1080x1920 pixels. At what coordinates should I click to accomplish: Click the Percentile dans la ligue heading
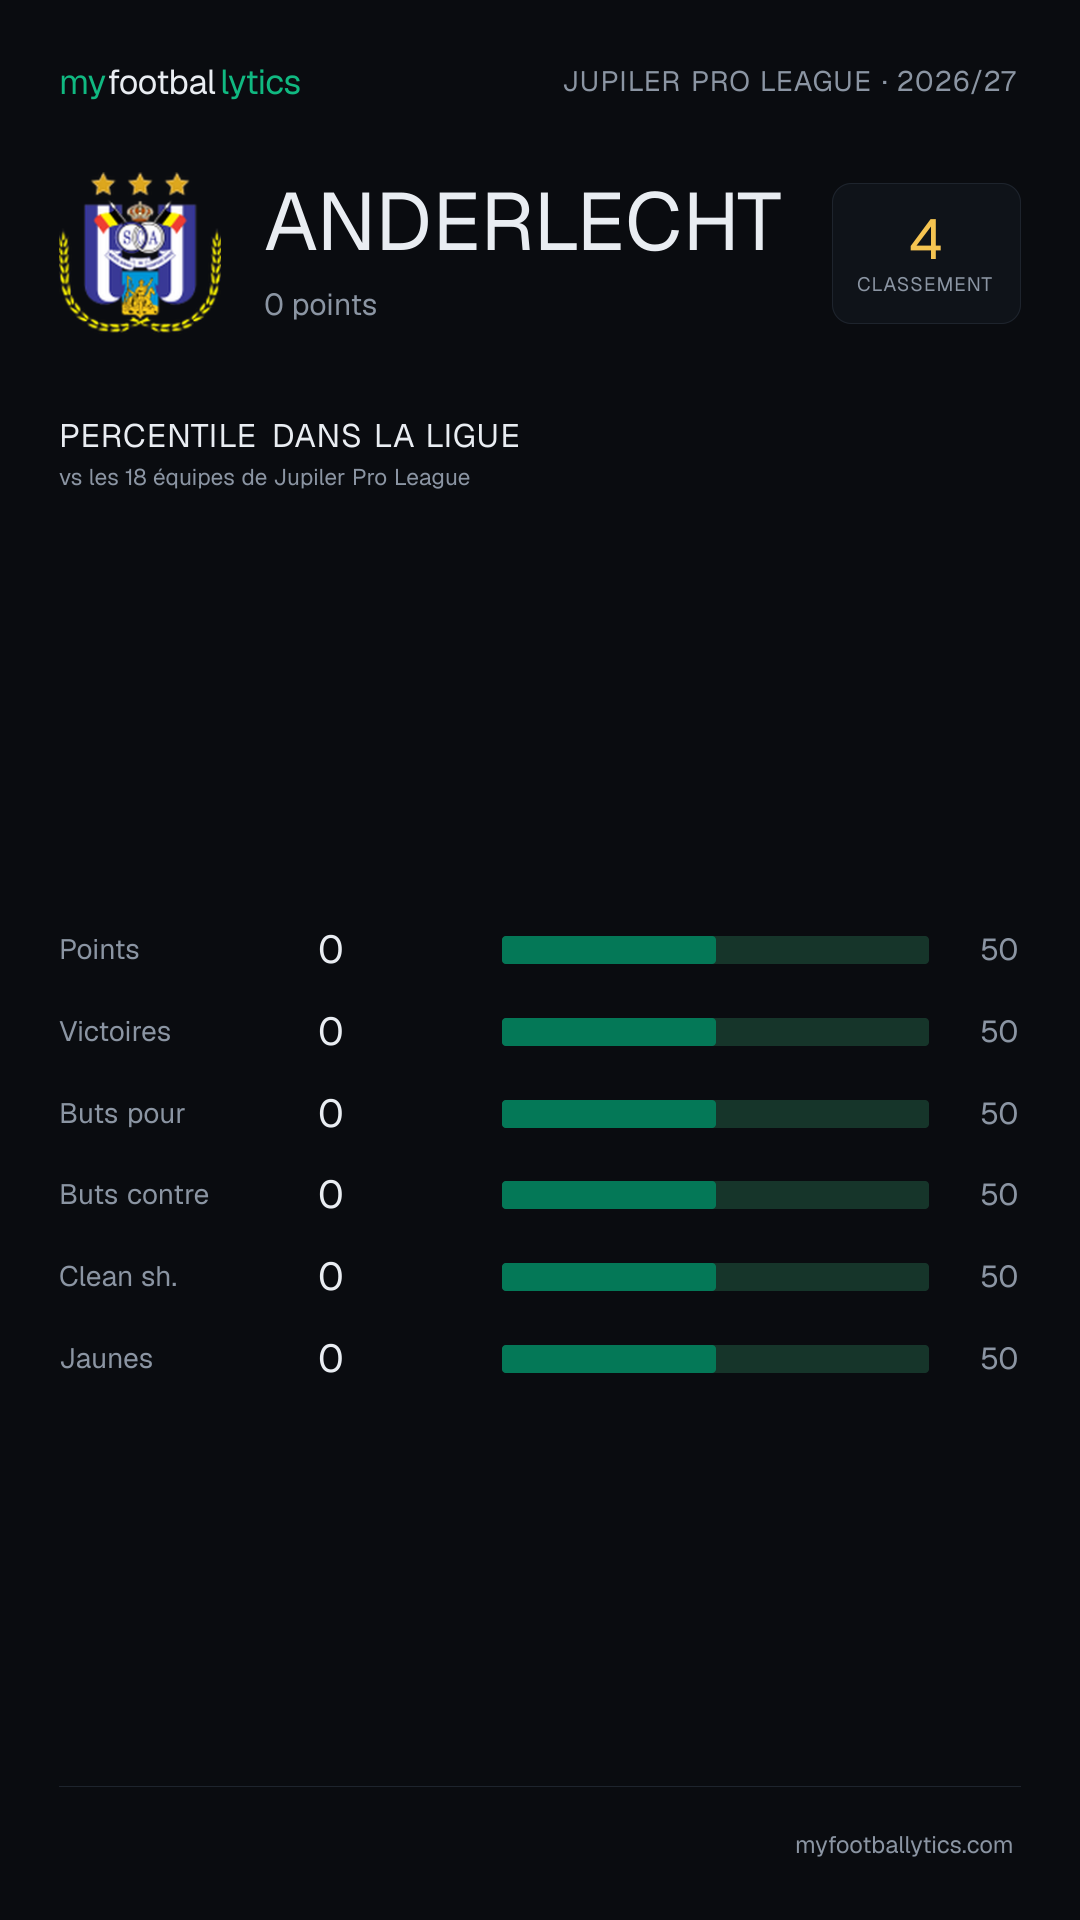click(289, 436)
